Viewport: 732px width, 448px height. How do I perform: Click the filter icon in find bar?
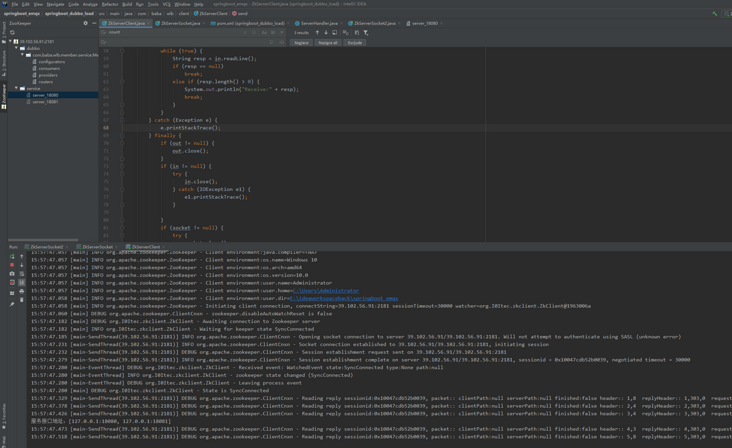point(366,33)
